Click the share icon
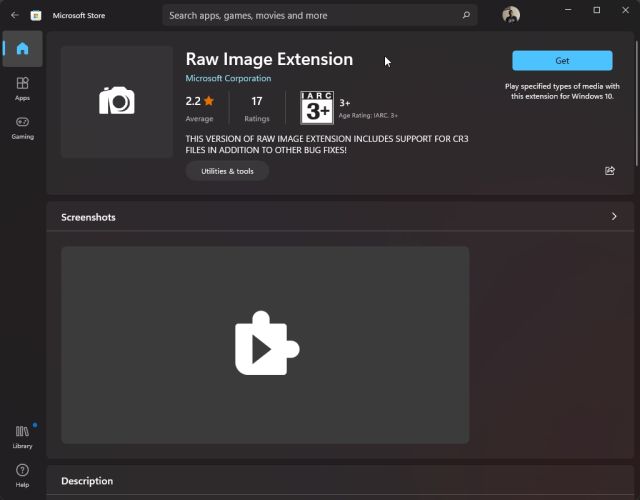This screenshot has width=640, height=500. (610, 171)
